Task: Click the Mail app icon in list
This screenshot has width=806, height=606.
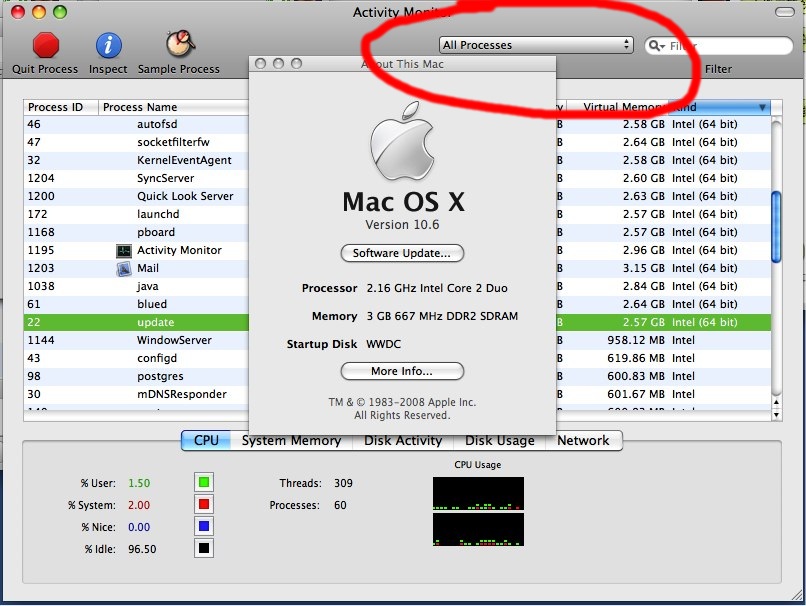Action: coord(124,269)
